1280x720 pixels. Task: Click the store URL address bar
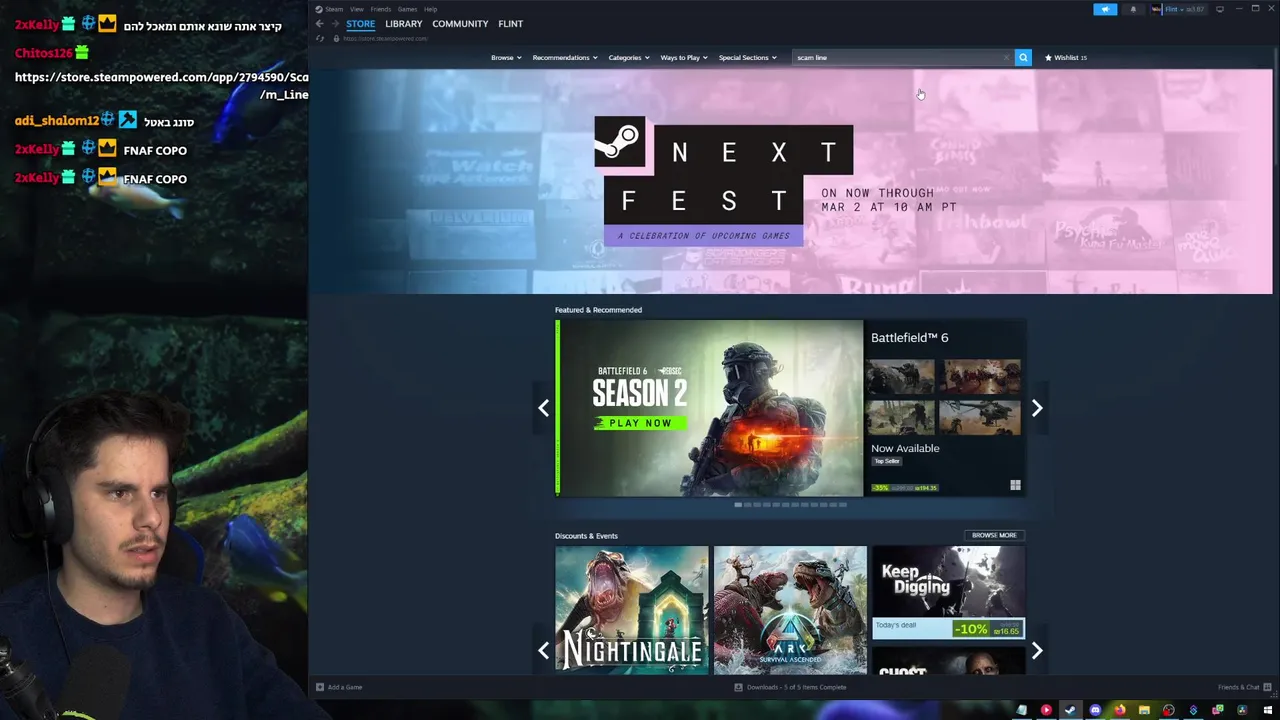tap(385, 38)
